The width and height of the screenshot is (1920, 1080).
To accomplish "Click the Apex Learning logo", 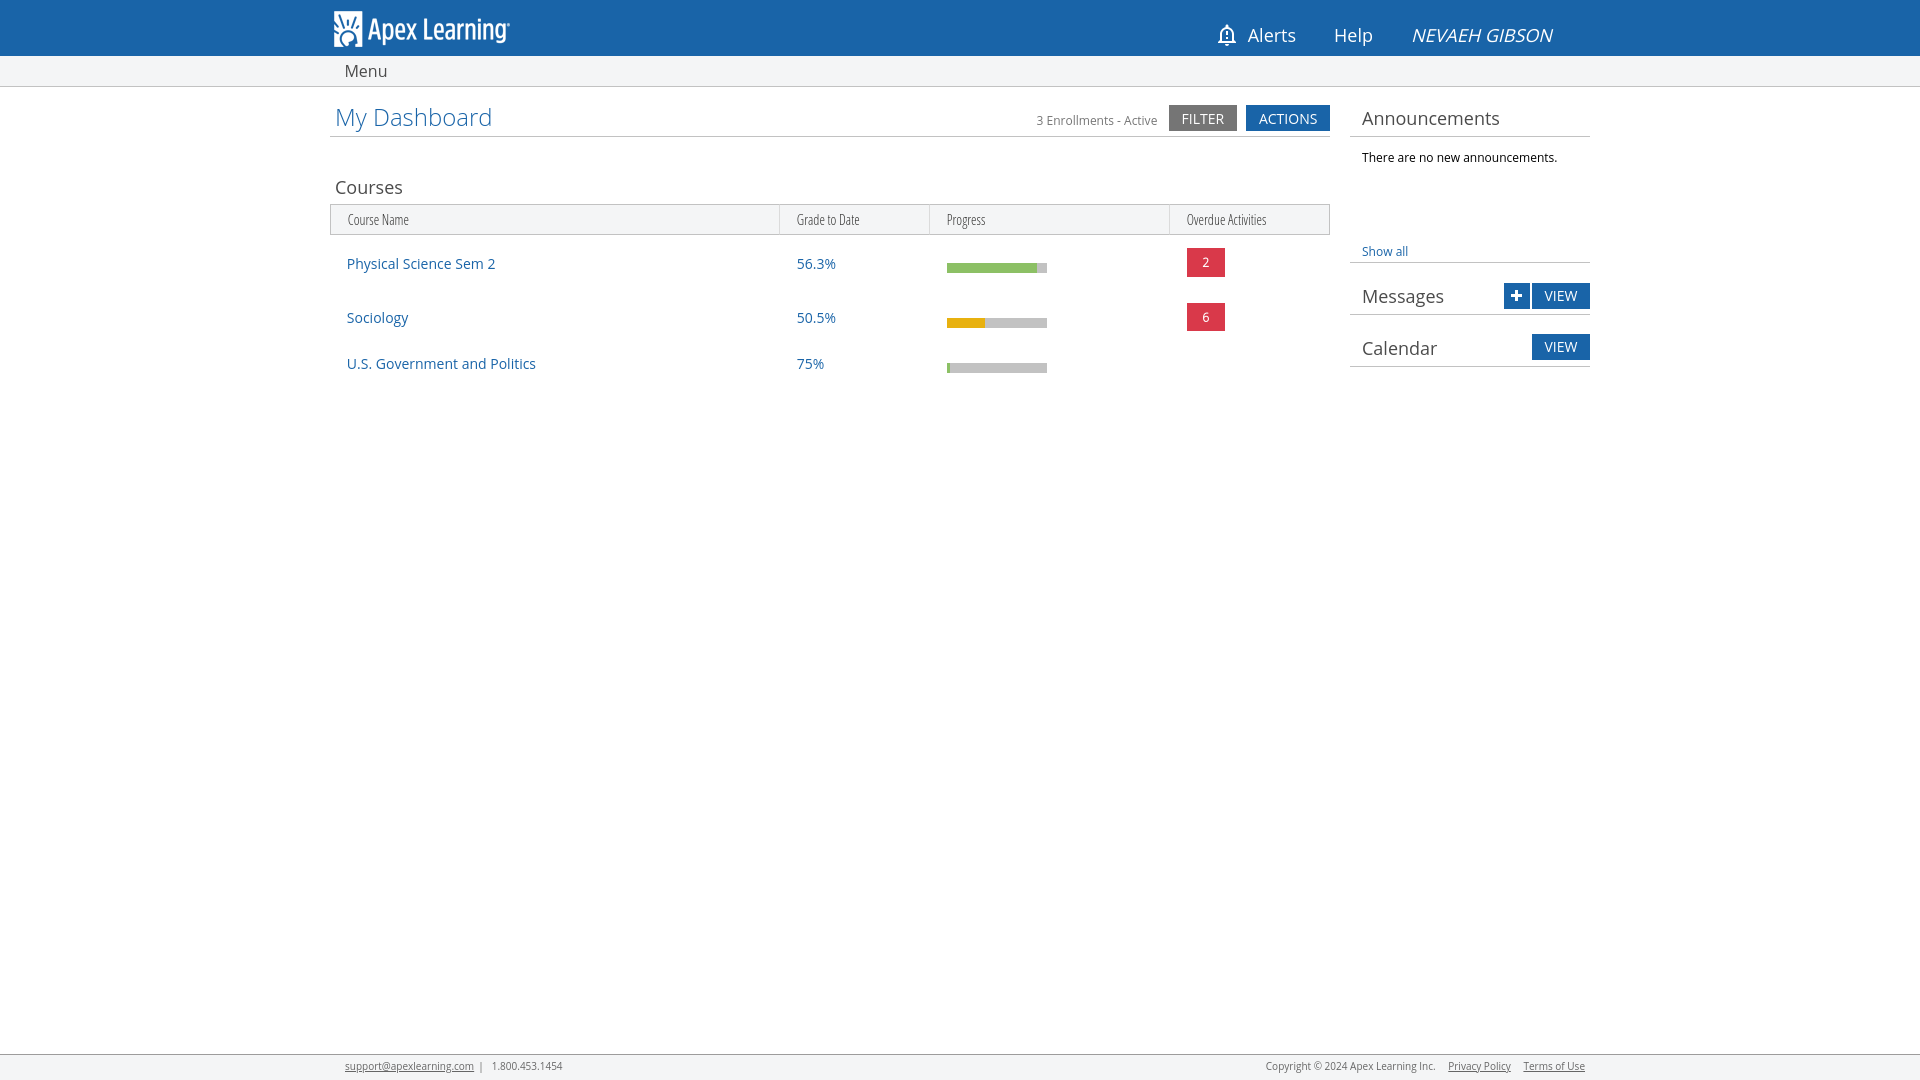I will coord(421,29).
